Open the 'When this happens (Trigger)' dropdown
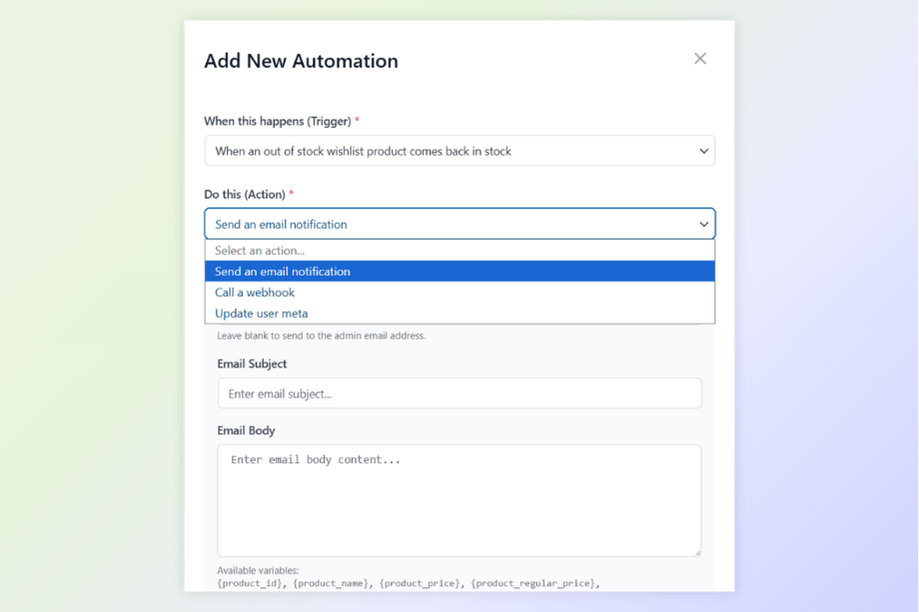The image size is (919, 612). pos(460,150)
